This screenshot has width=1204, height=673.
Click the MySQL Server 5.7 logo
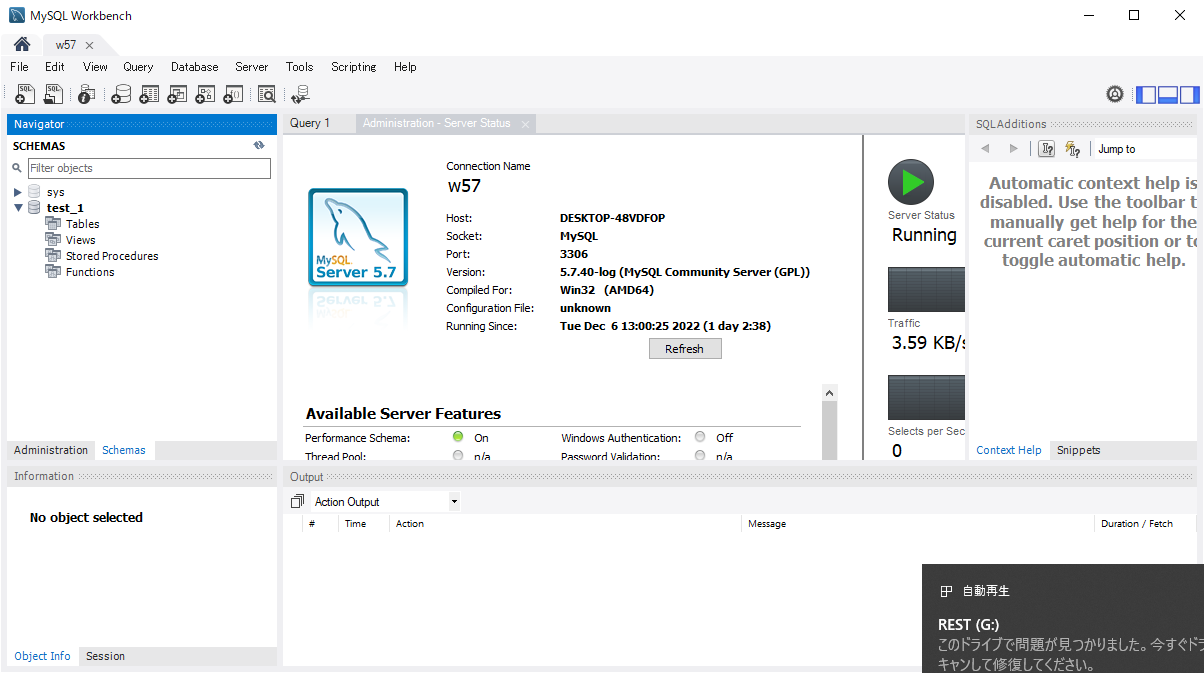click(358, 238)
